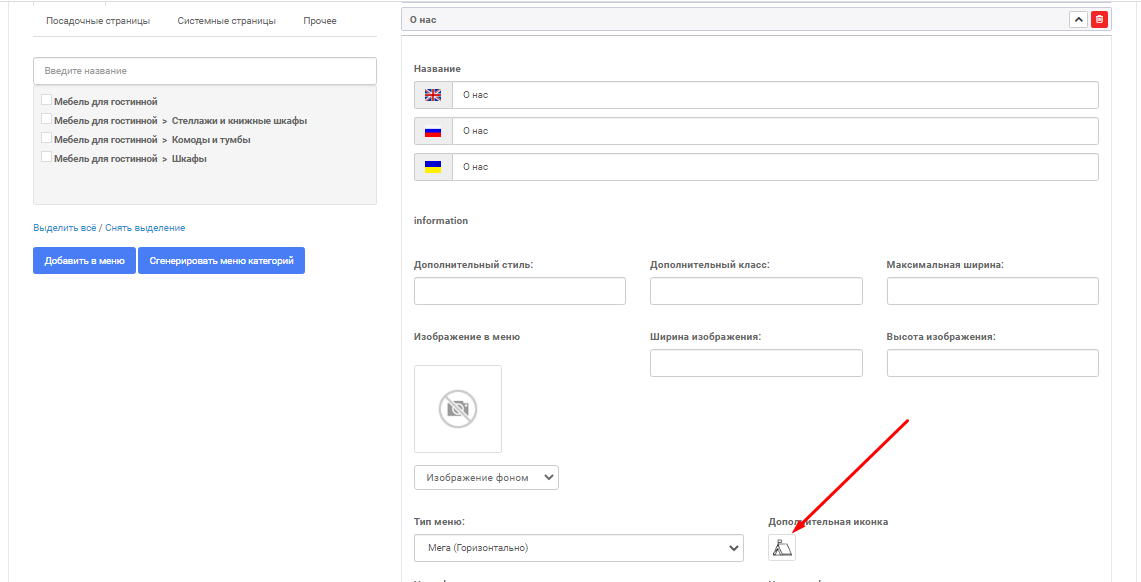The image size is (1141, 582).
Task: Click the 'О нас' panel header title
Action: 423,20
